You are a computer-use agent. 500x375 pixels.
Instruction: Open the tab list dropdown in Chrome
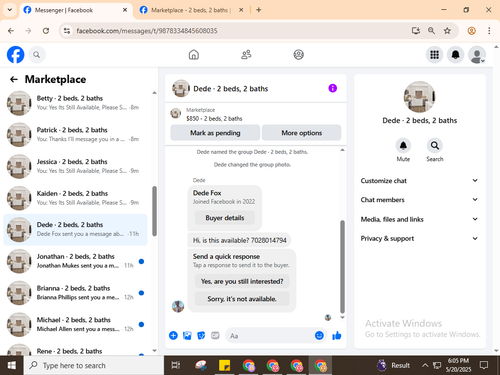pyautogui.click(x=10, y=10)
